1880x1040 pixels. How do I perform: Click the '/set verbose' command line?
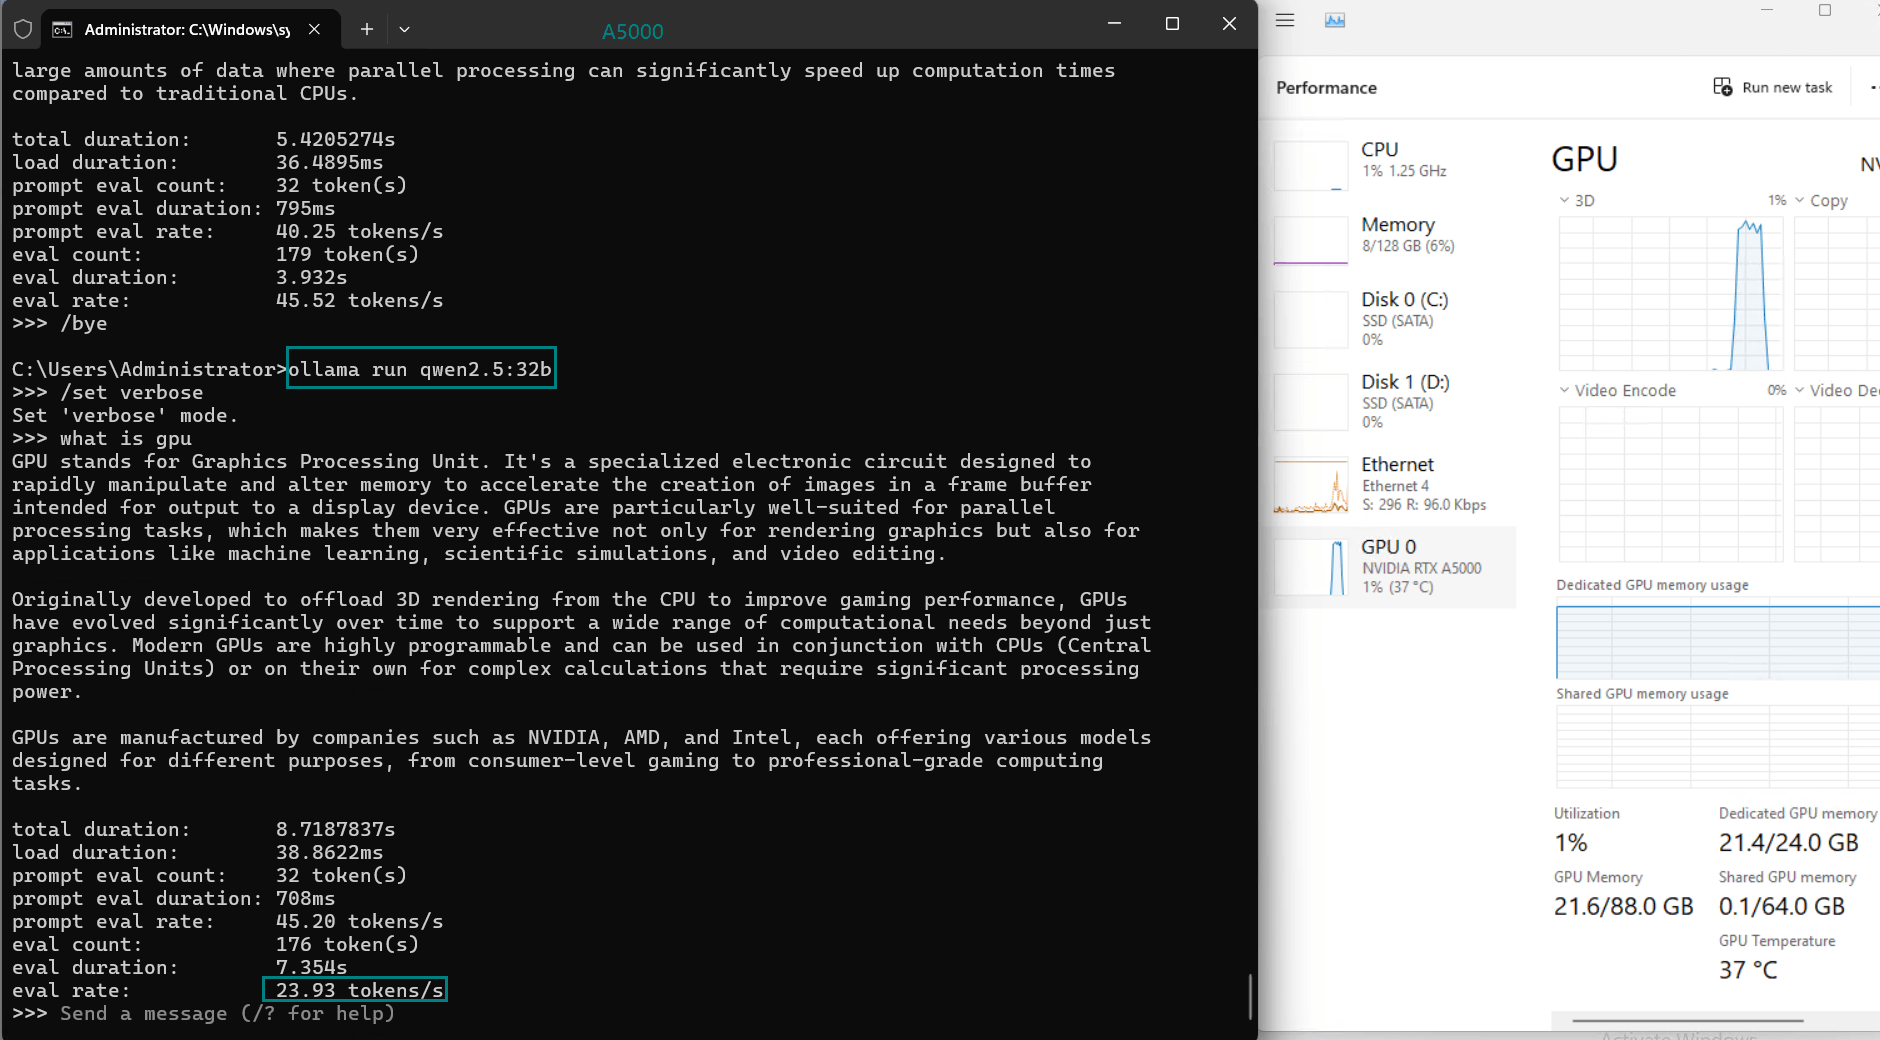(107, 392)
